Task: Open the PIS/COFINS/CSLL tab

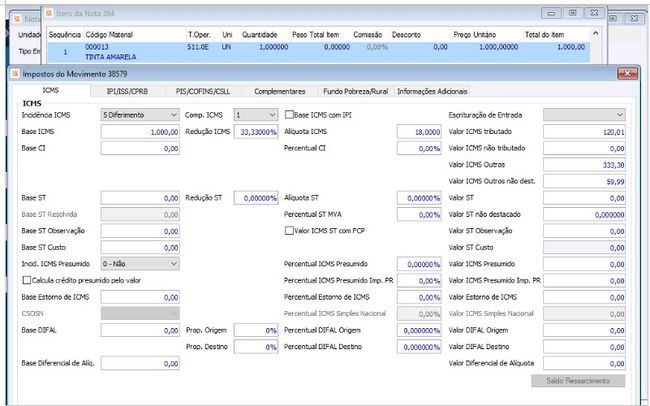Action: click(x=203, y=91)
